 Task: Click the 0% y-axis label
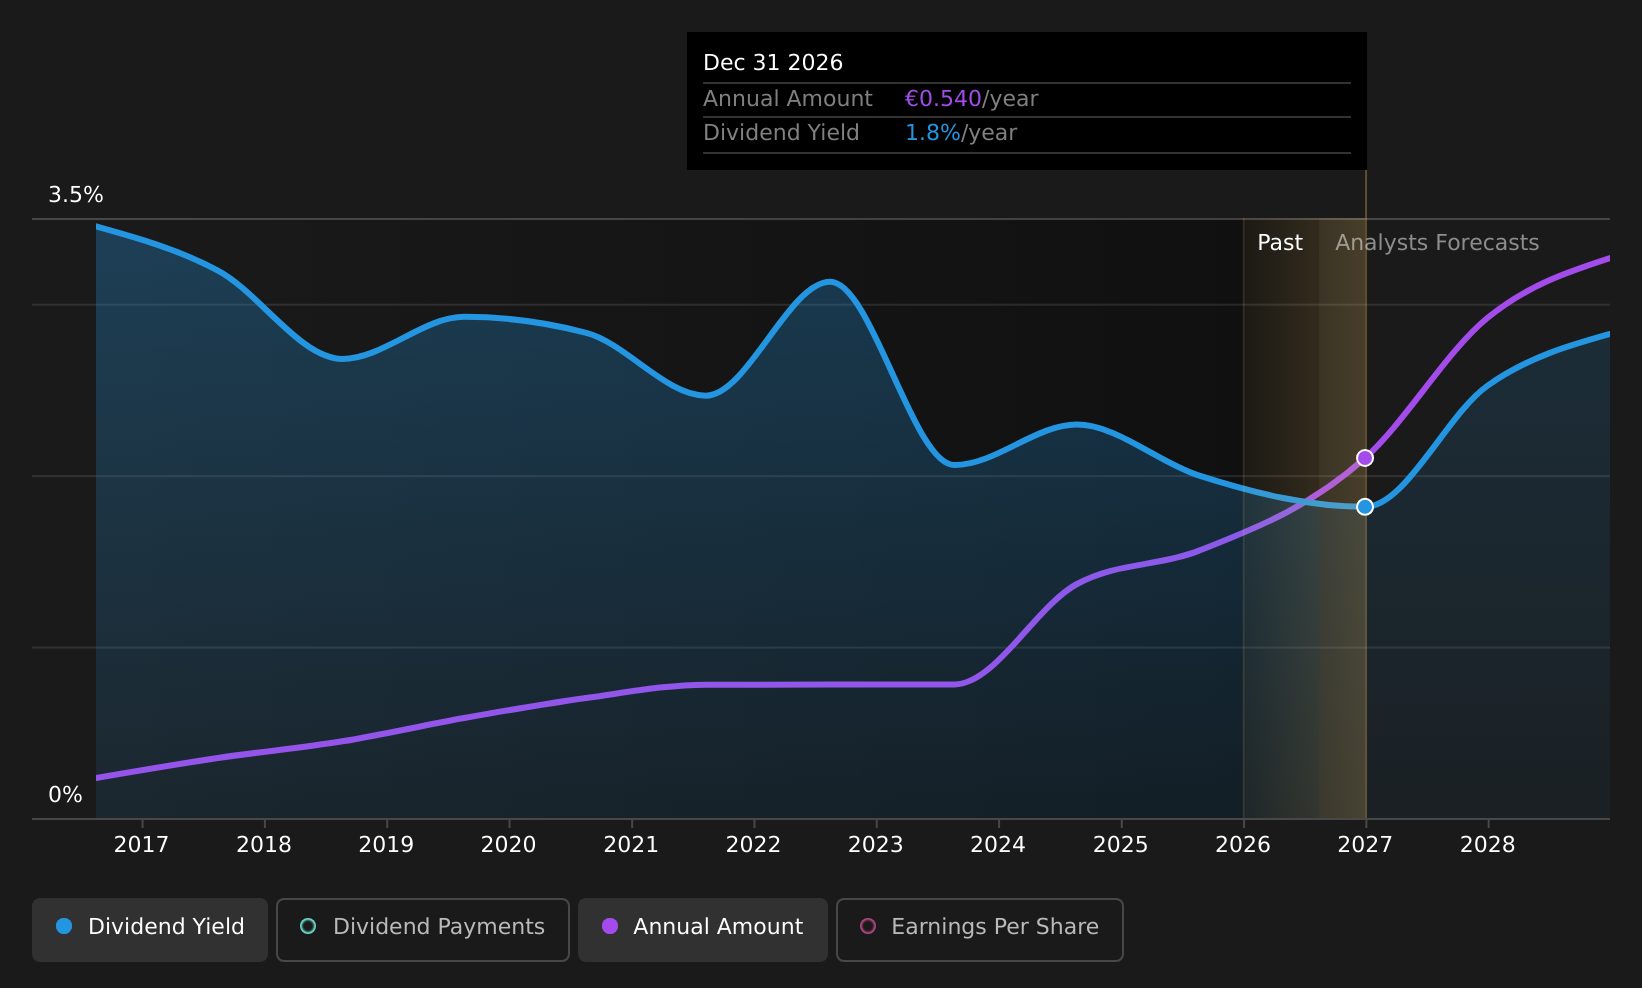pyautogui.click(x=65, y=795)
